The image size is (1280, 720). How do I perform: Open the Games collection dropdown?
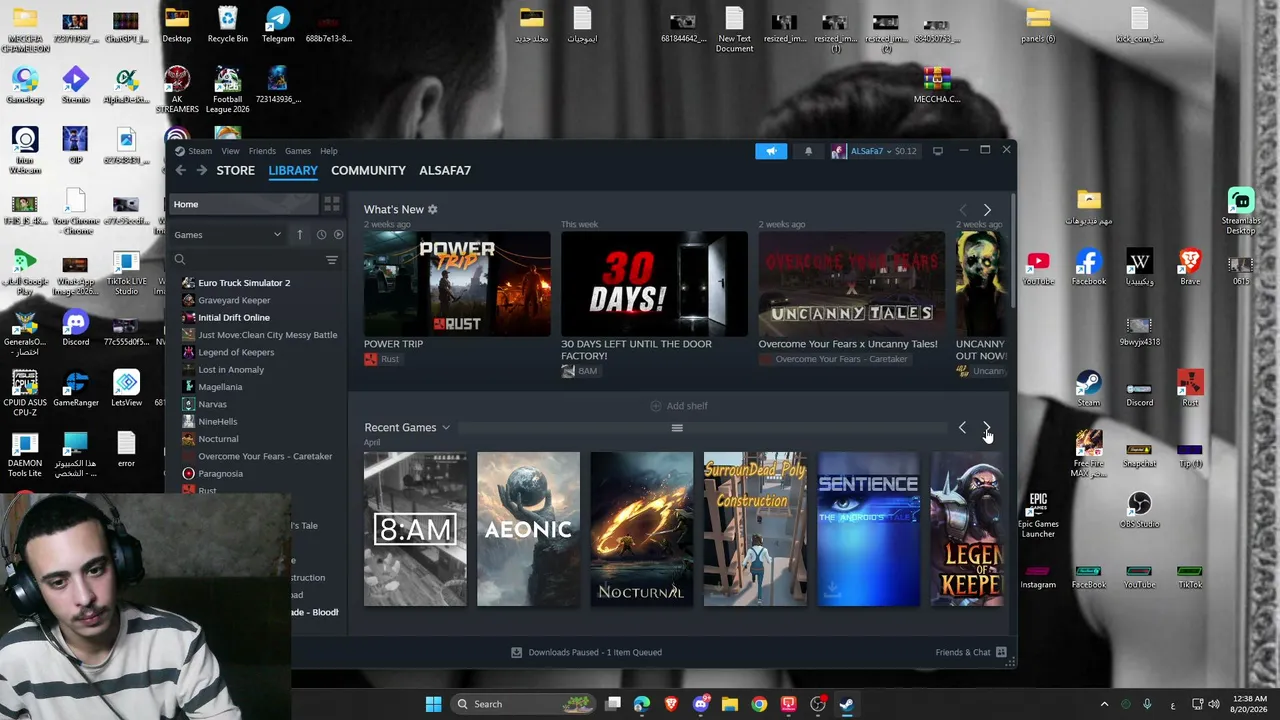[x=228, y=234]
